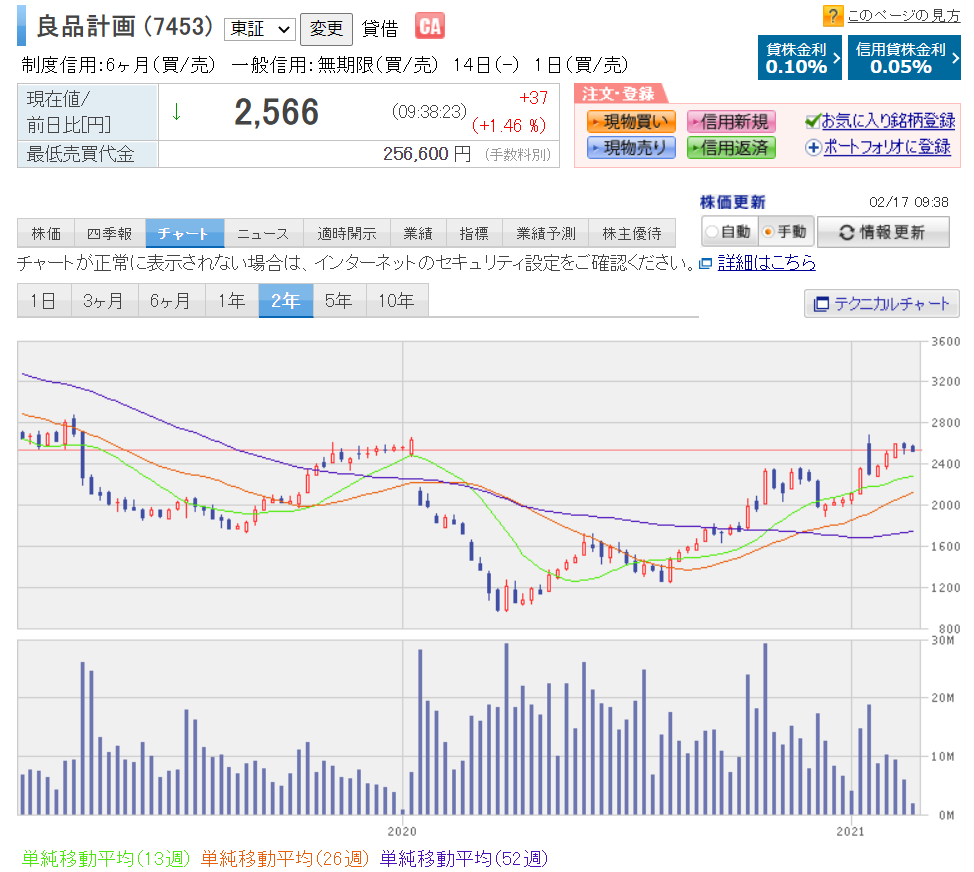Click the 現物売り order button
Image resolution: width=974 pixels, height=872 pixels.
point(631,148)
